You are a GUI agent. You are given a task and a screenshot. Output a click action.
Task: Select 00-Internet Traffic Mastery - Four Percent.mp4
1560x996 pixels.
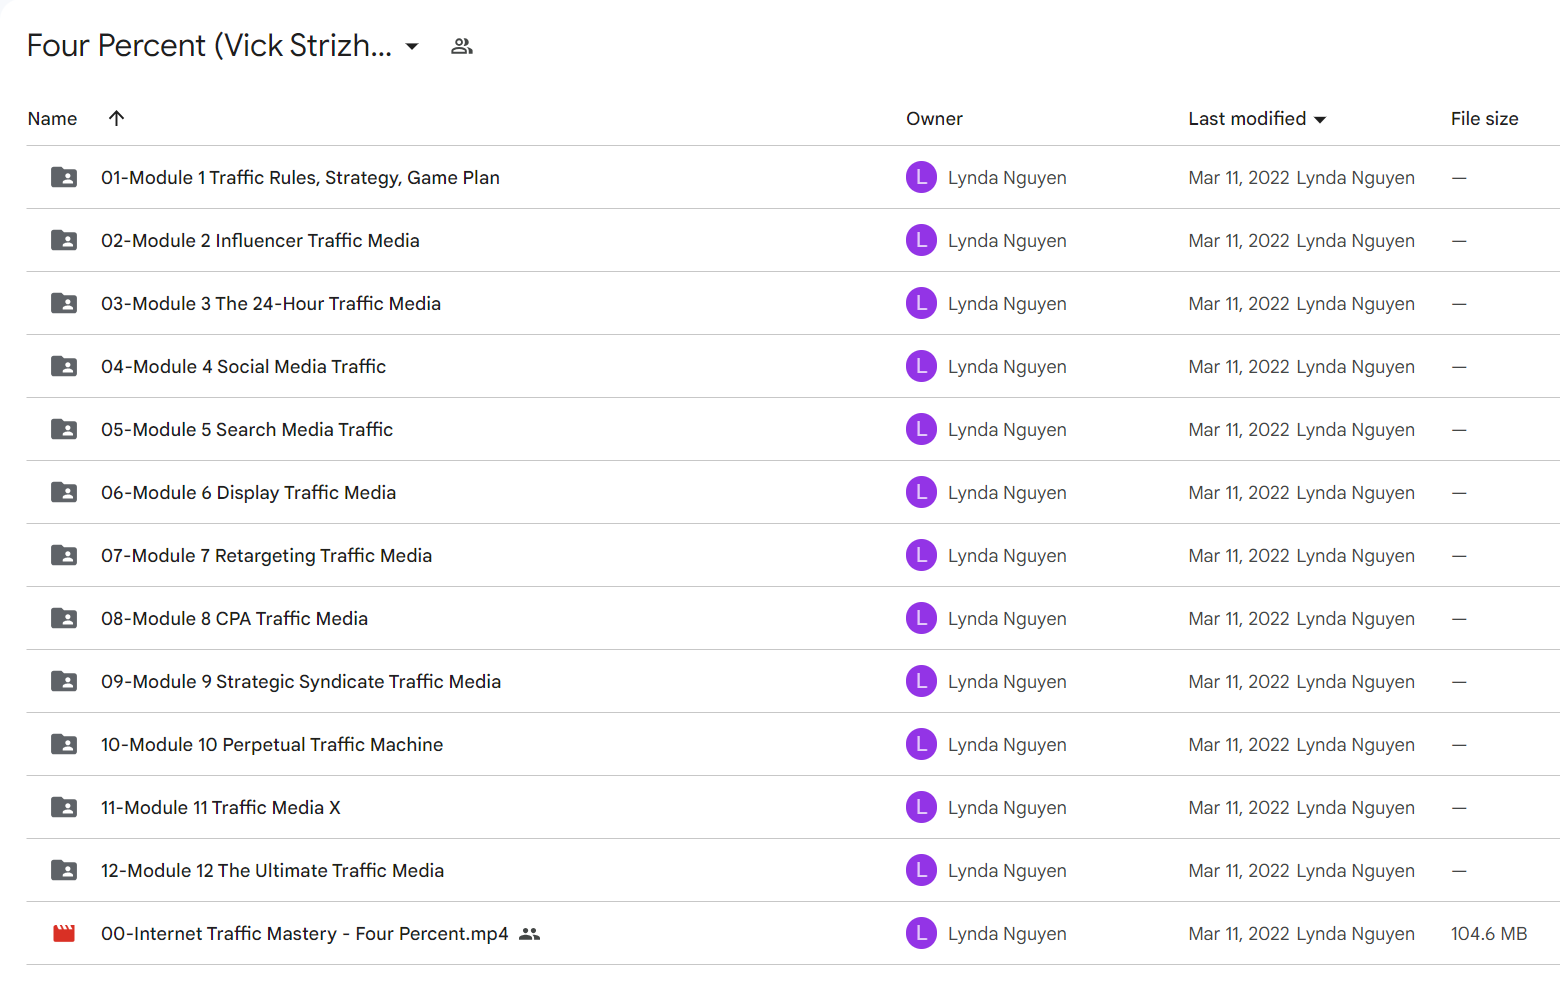(305, 934)
